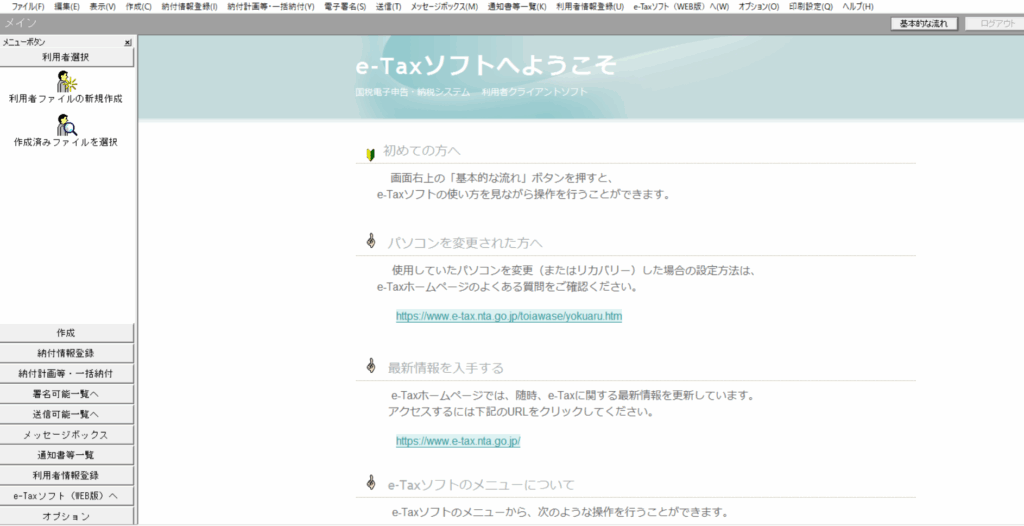This screenshot has width=1024, height=526.
Task: Open the 電子署名(S) menu
Action: [345, 7]
